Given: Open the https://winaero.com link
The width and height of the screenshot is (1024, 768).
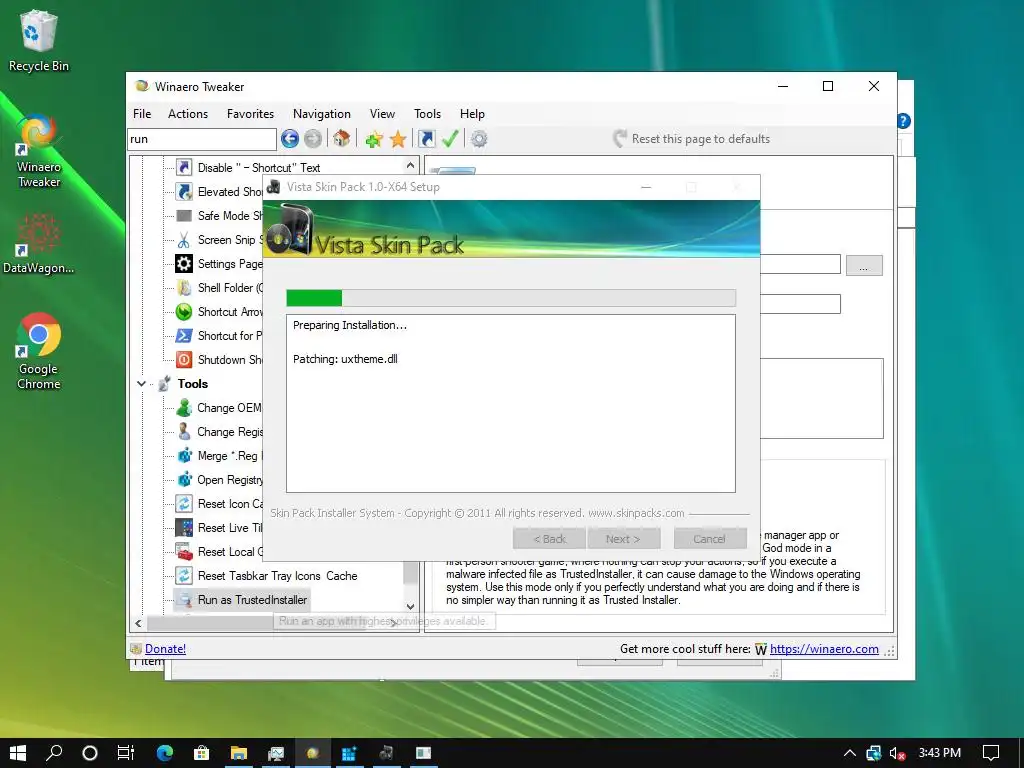Looking at the screenshot, I should tap(824, 648).
